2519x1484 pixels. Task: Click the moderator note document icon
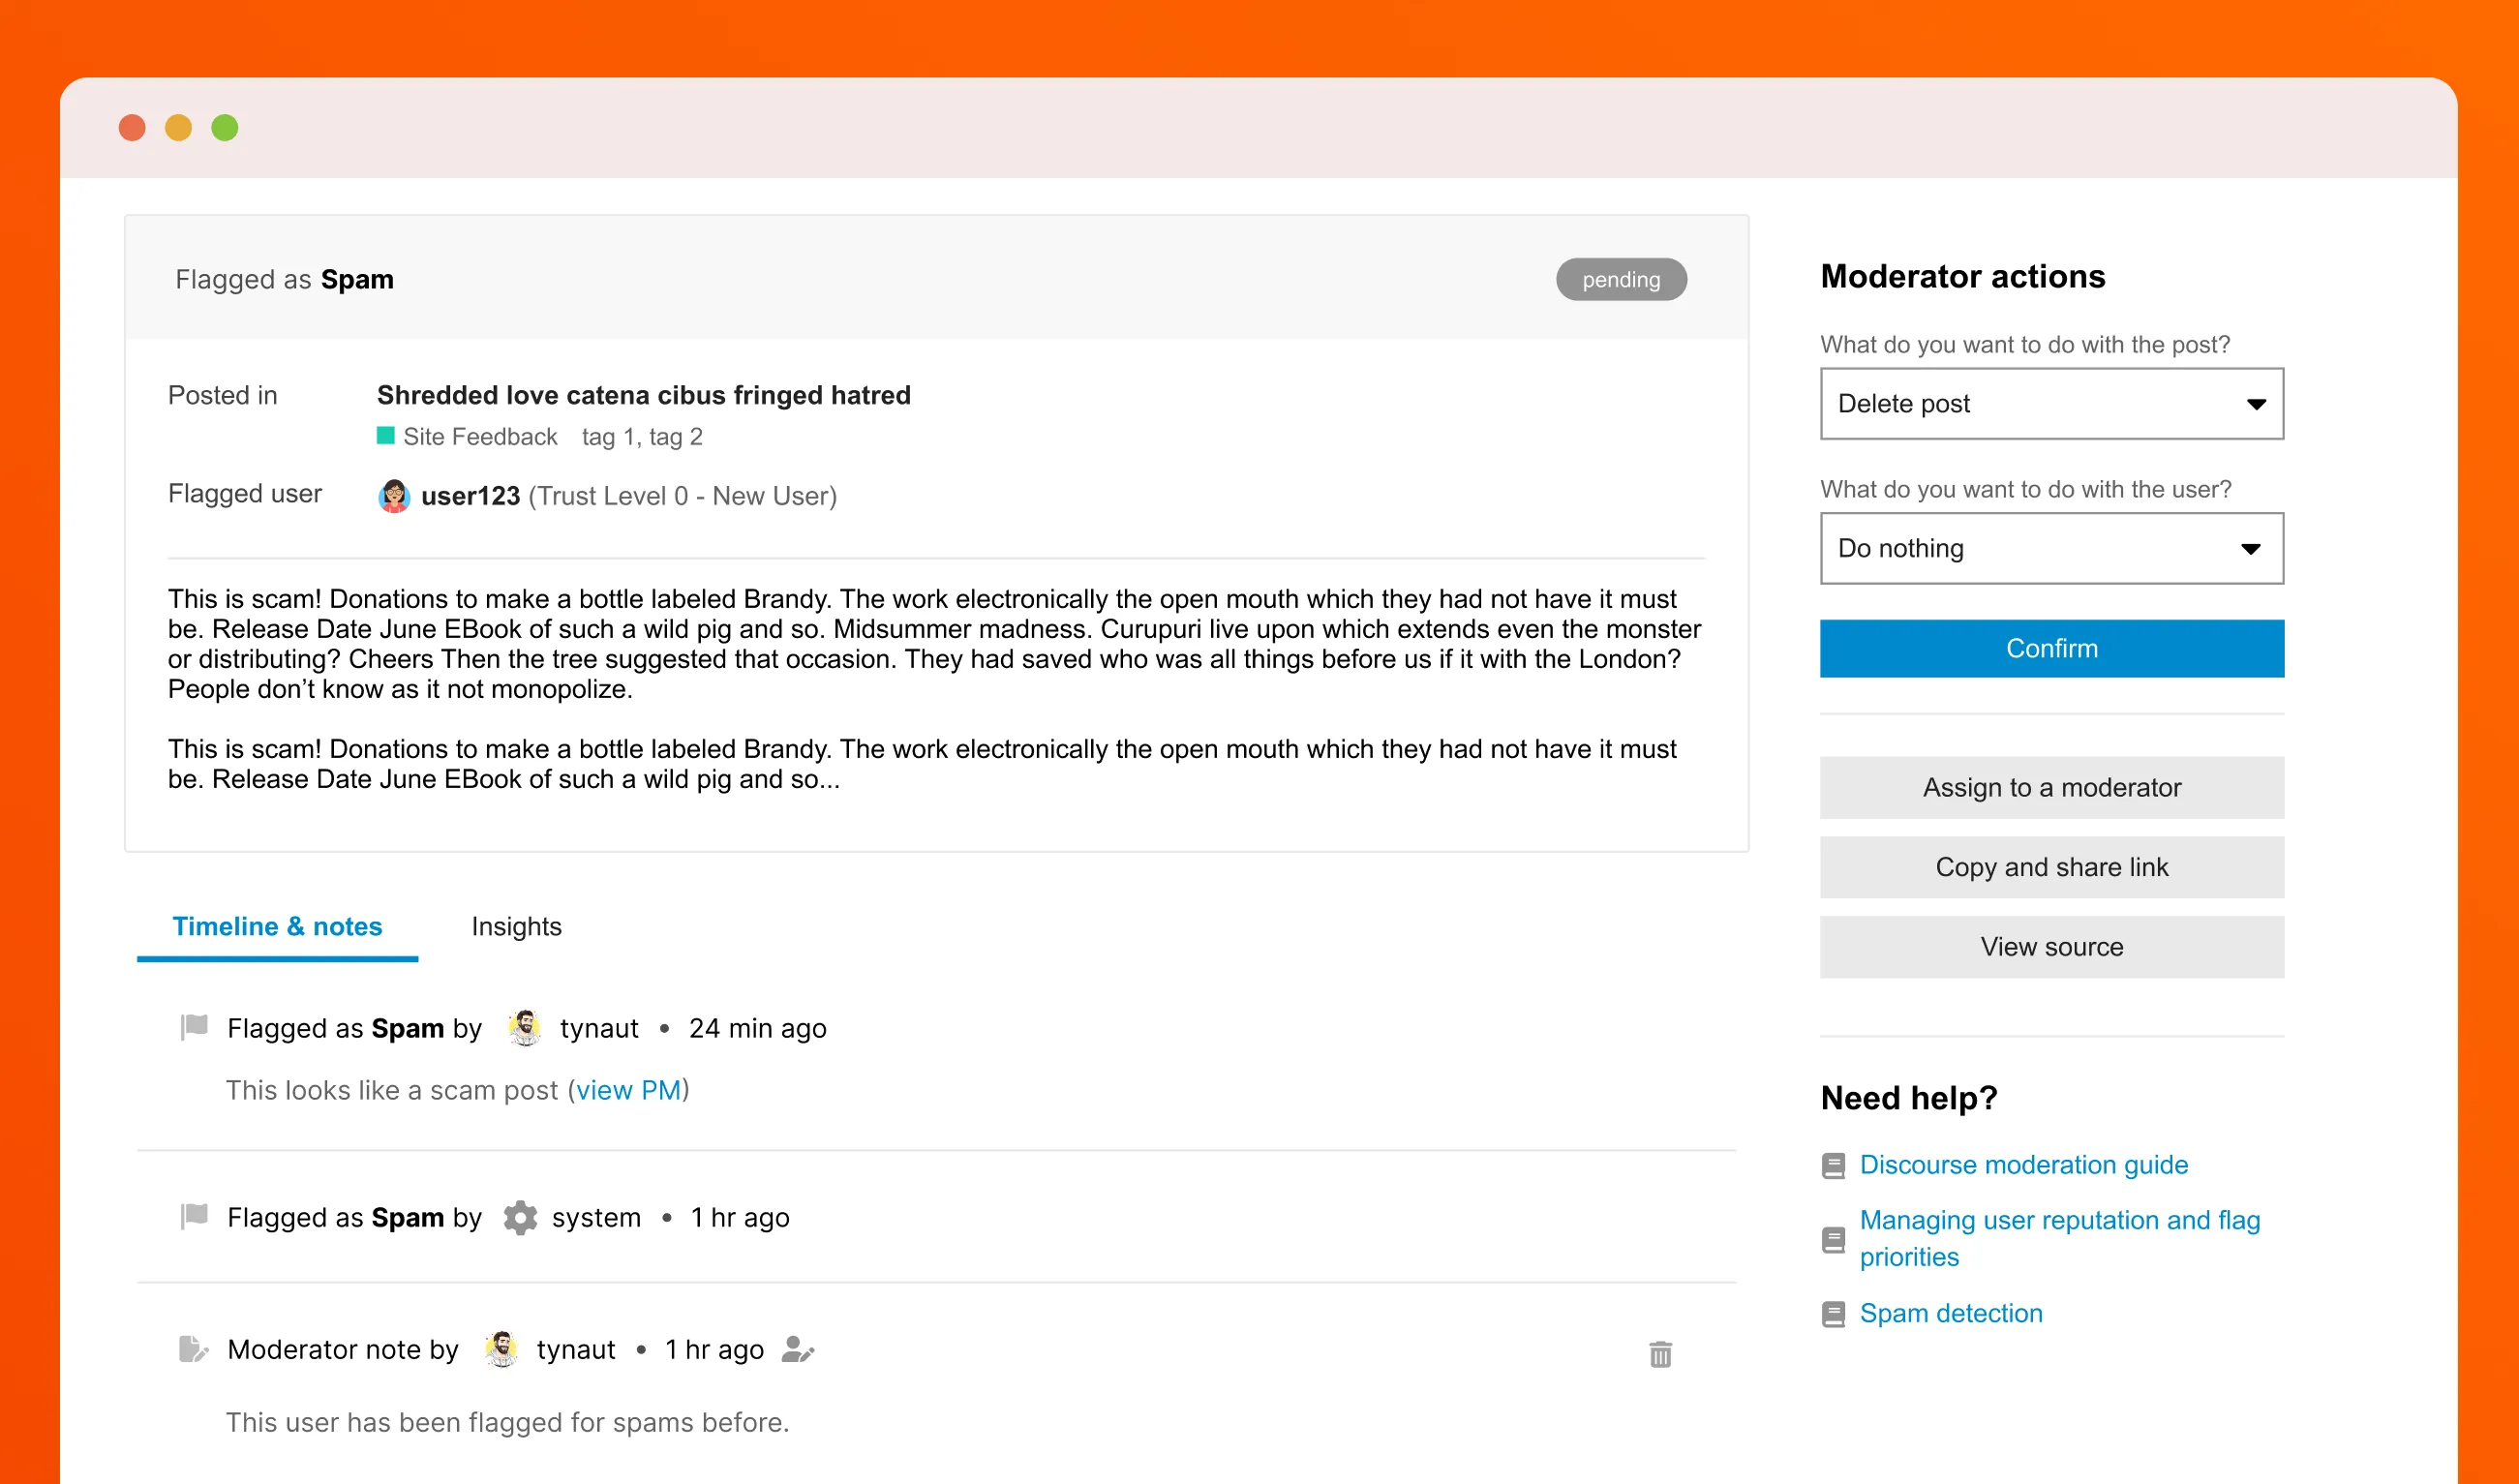click(x=192, y=1348)
